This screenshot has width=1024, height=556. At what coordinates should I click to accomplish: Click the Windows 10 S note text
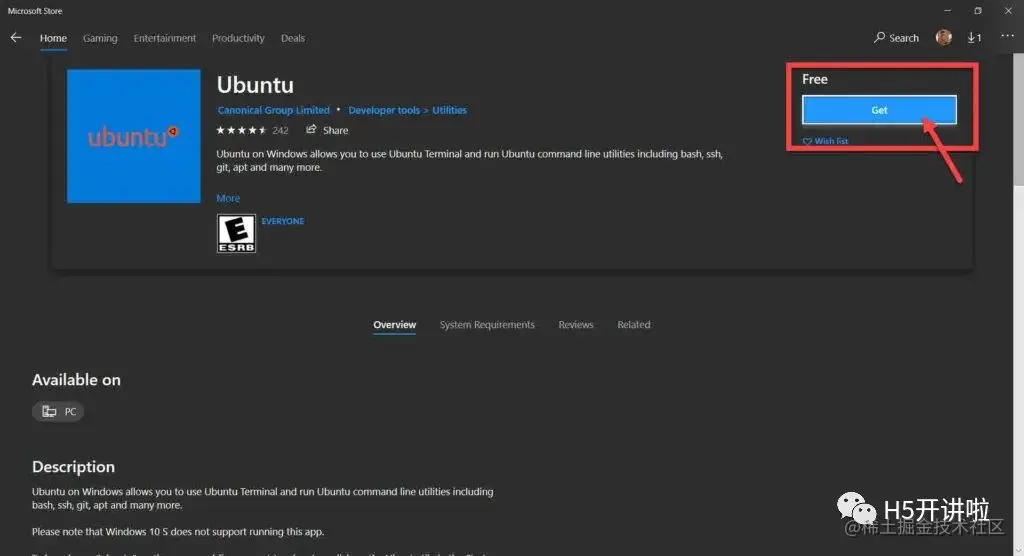click(x=178, y=532)
